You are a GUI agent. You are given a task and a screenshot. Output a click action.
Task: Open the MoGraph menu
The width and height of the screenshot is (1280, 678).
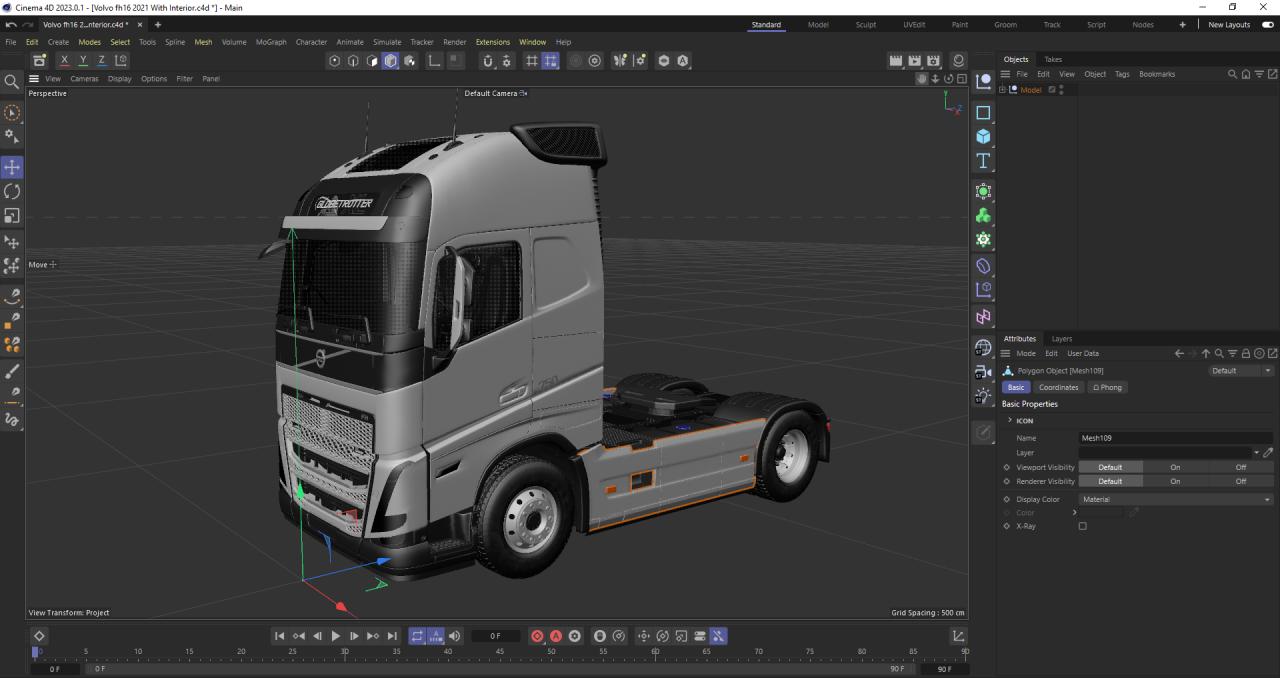click(270, 42)
